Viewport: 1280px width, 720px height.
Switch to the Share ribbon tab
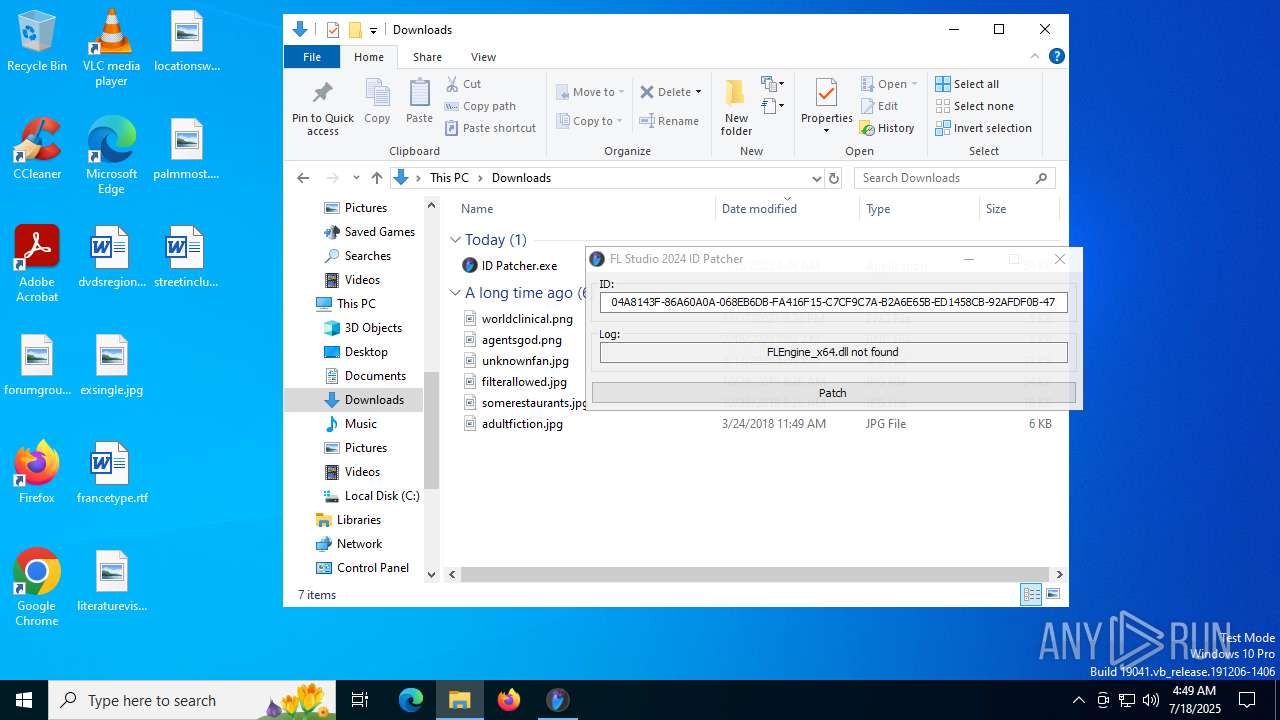tap(427, 57)
